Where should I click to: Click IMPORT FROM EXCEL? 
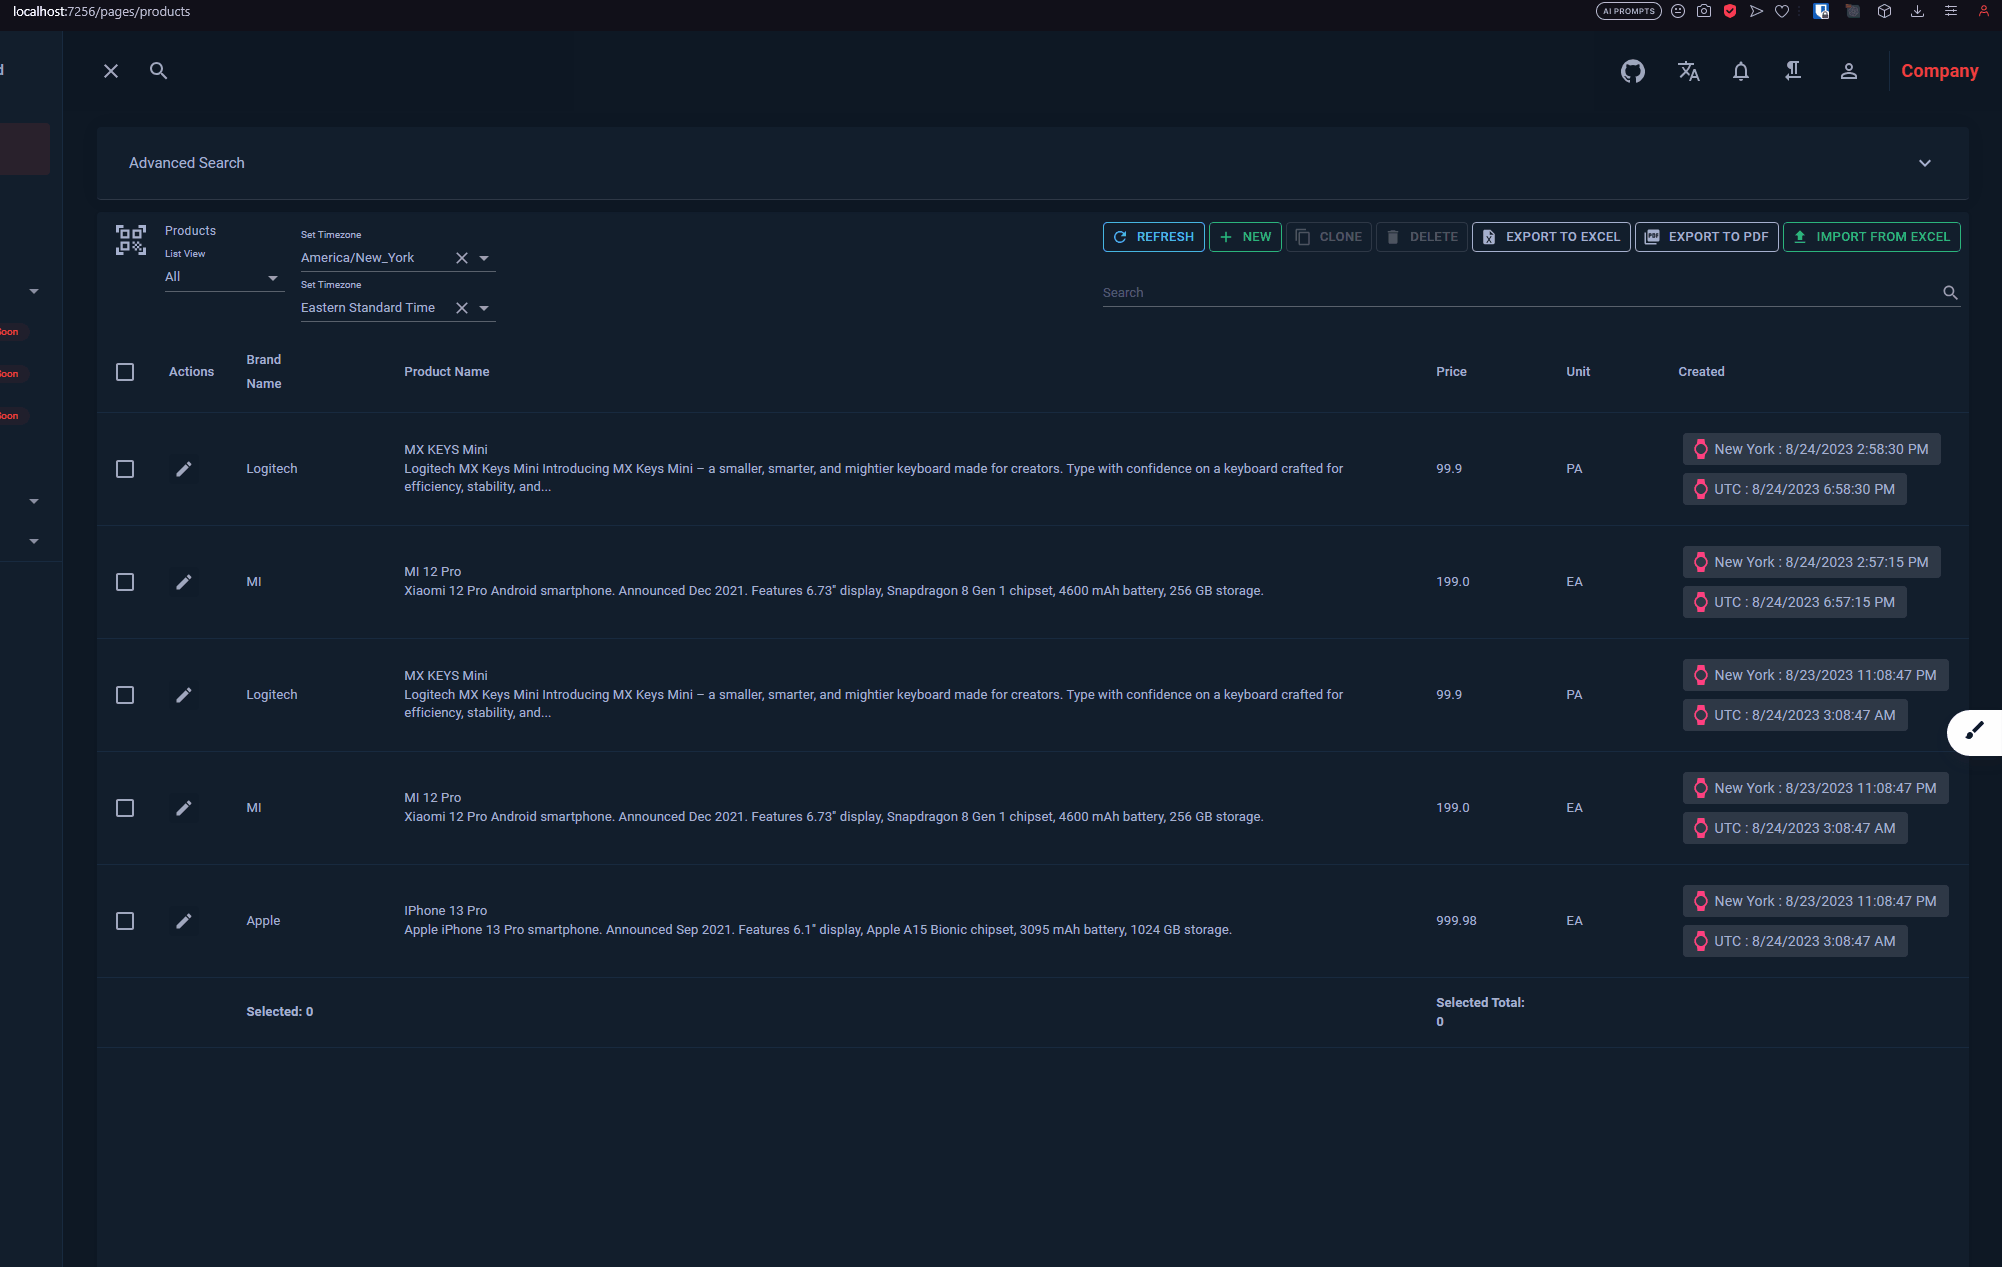[1871, 237]
